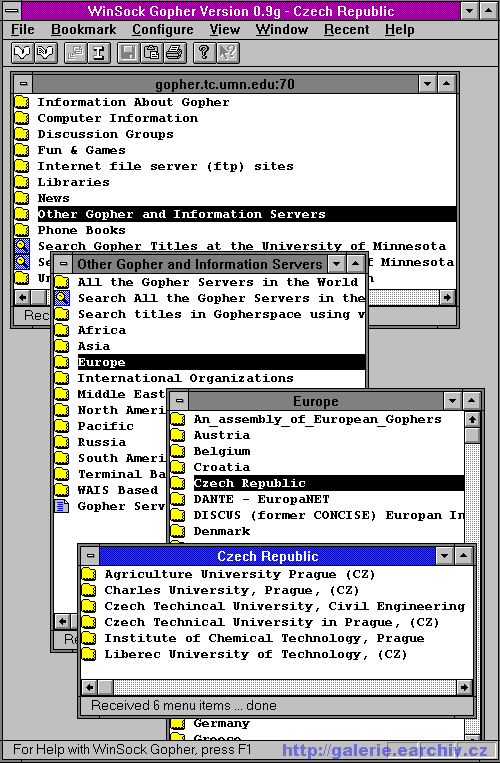Select the Fun & Games entry
The width and height of the screenshot is (500, 763).
click(81, 150)
